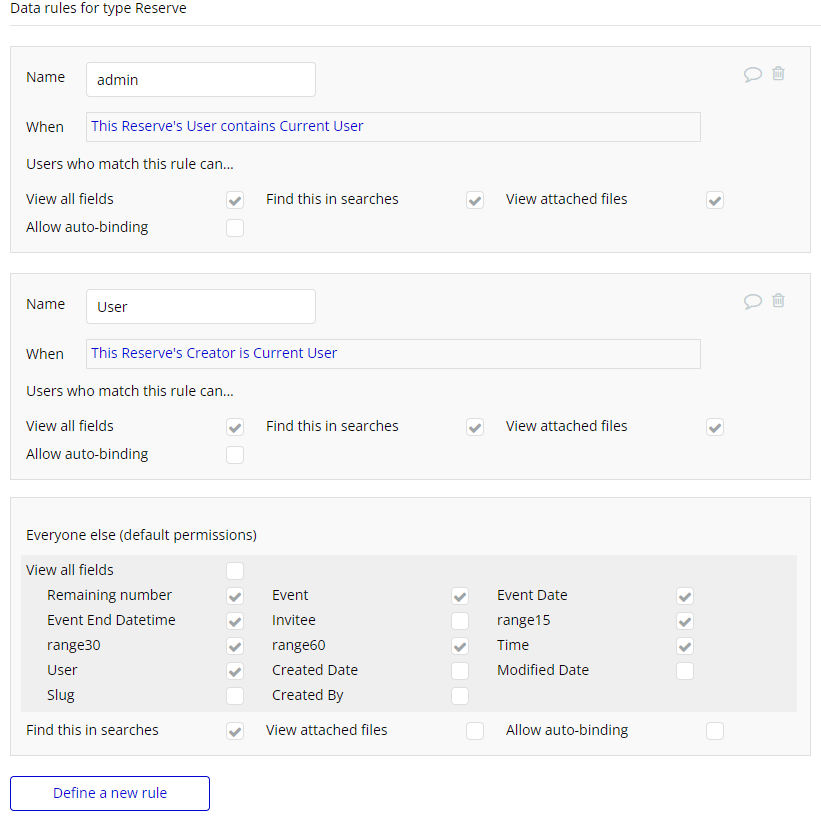Delete the User rule via trash icon

click(778, 301)
